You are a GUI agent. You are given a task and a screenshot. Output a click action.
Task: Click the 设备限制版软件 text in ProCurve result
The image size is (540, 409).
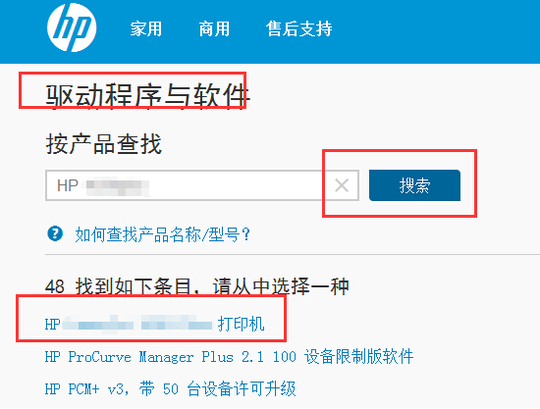click(x=359, y=357)
